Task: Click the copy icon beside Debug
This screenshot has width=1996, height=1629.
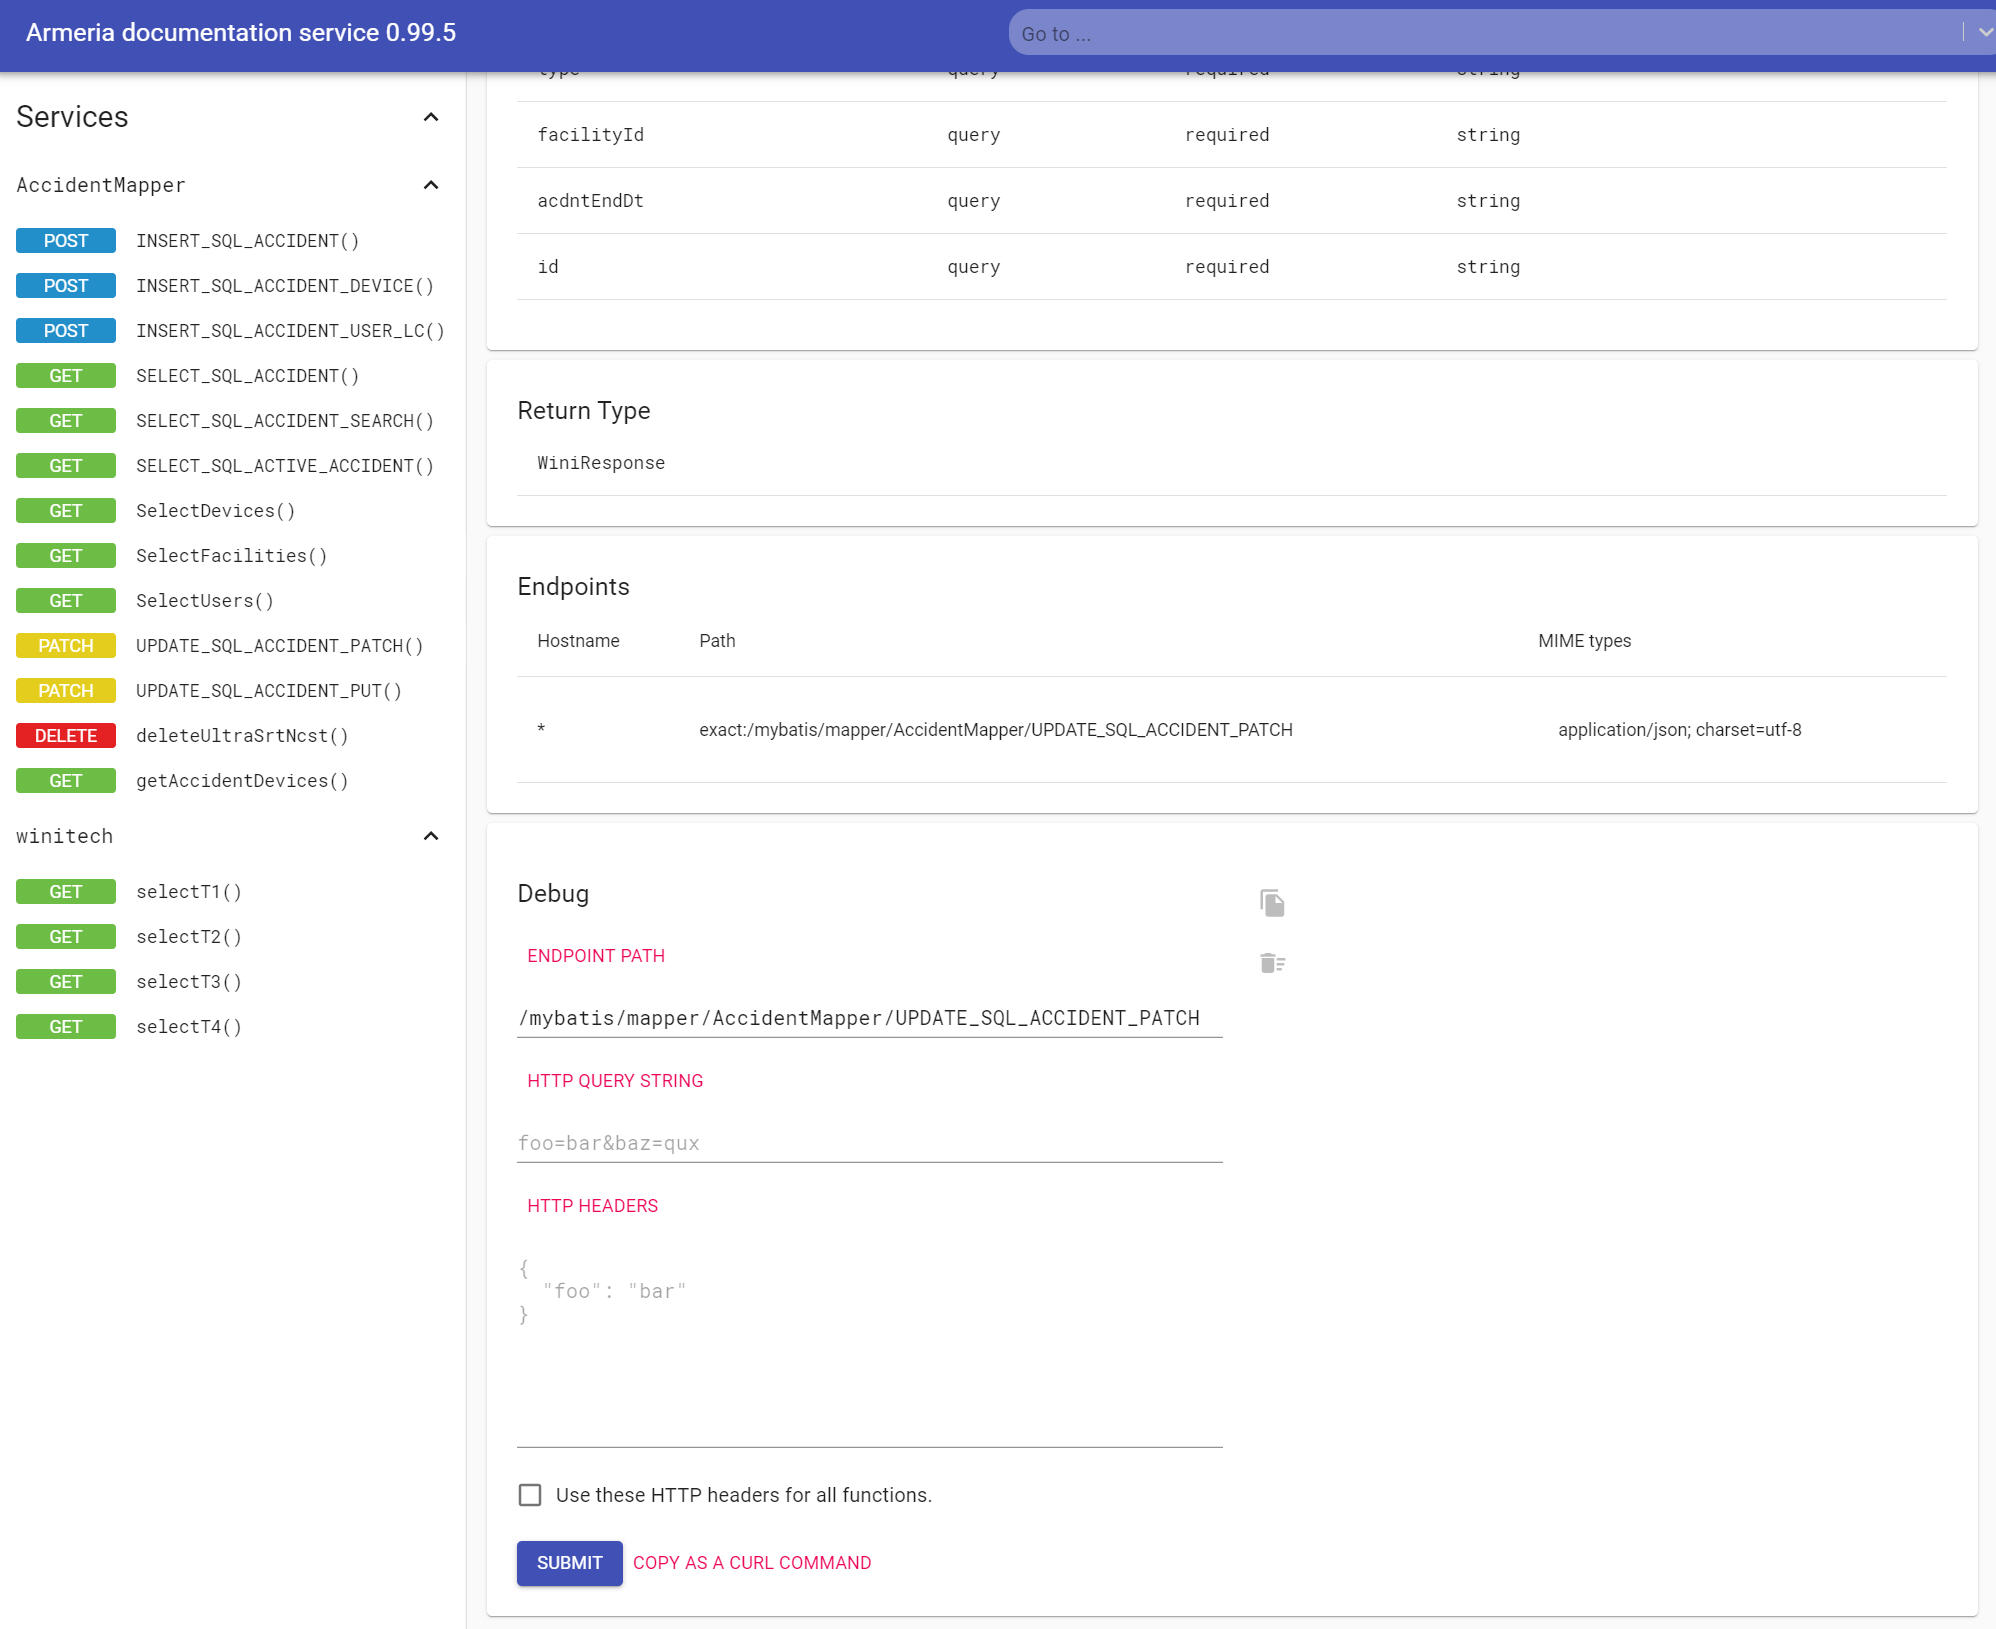Action: pyautogui.click(x=1272, y=903)
